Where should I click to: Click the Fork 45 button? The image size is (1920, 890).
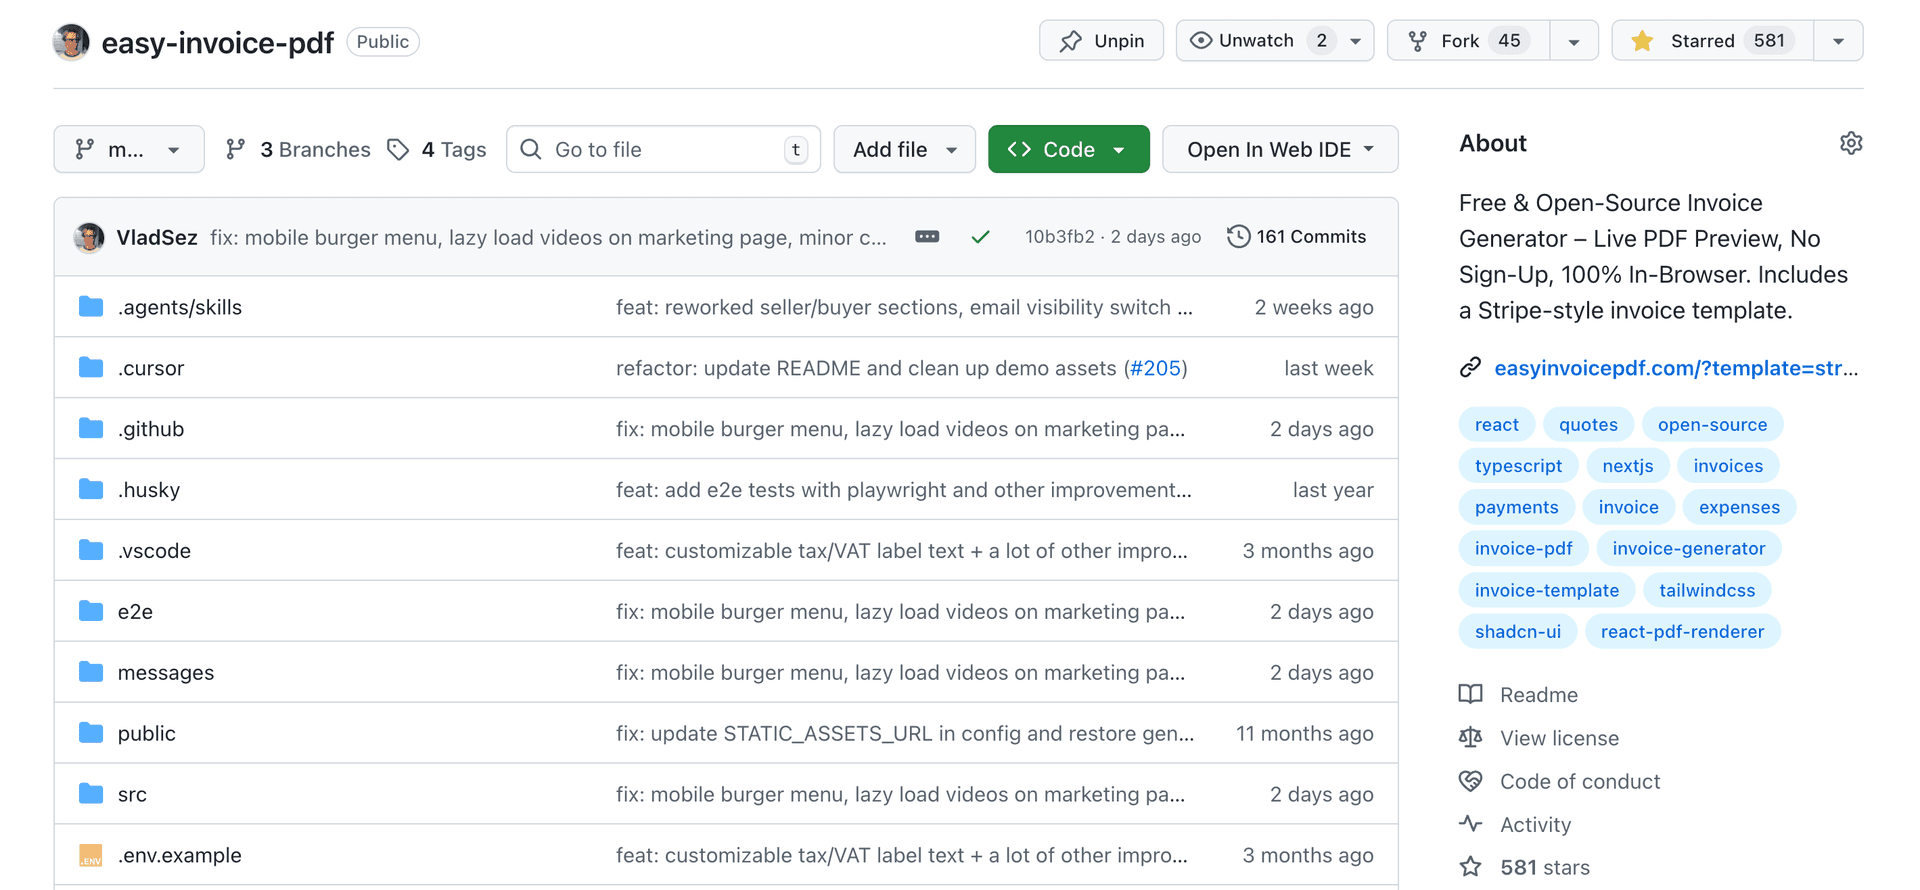1469,41
